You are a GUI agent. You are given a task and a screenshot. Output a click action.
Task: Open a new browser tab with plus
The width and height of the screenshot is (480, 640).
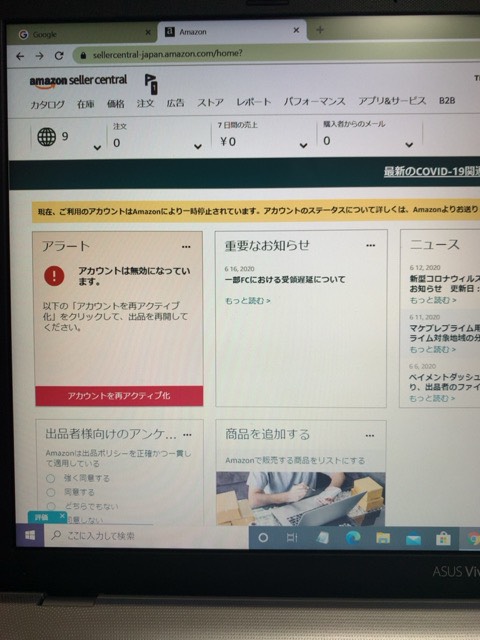[x=320, y=30]
